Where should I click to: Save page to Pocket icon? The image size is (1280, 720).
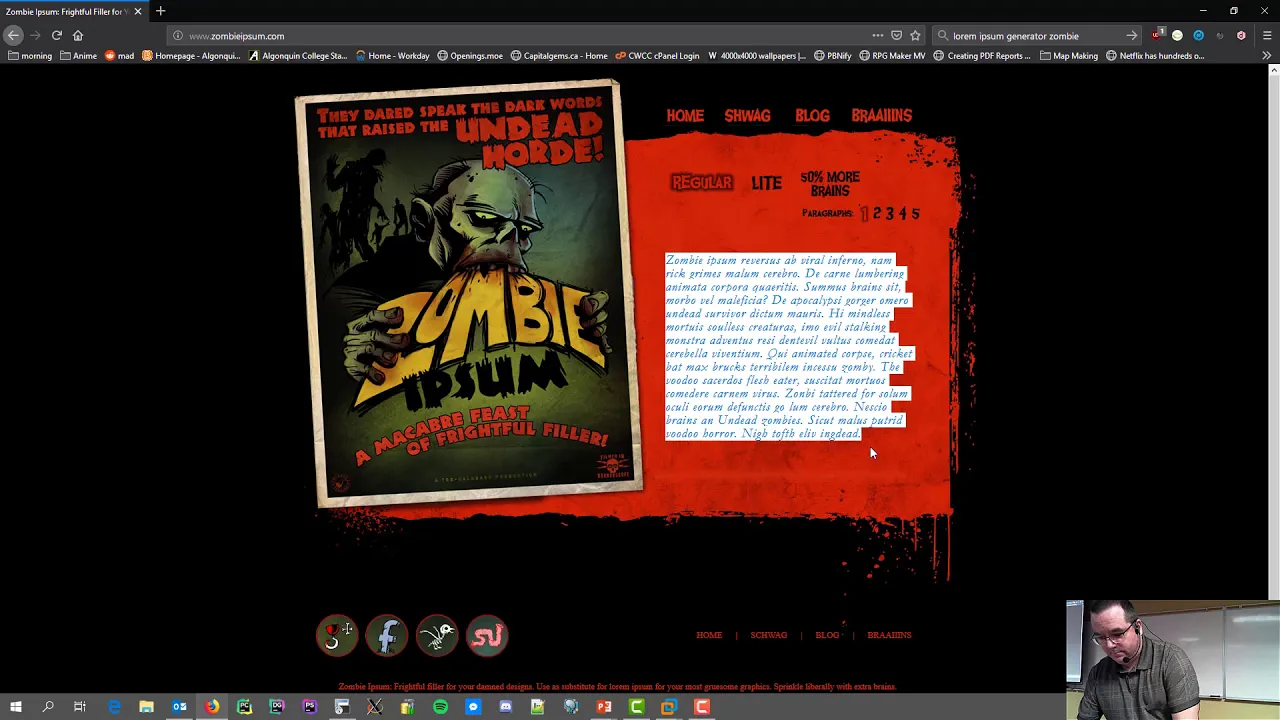(896, 35)
